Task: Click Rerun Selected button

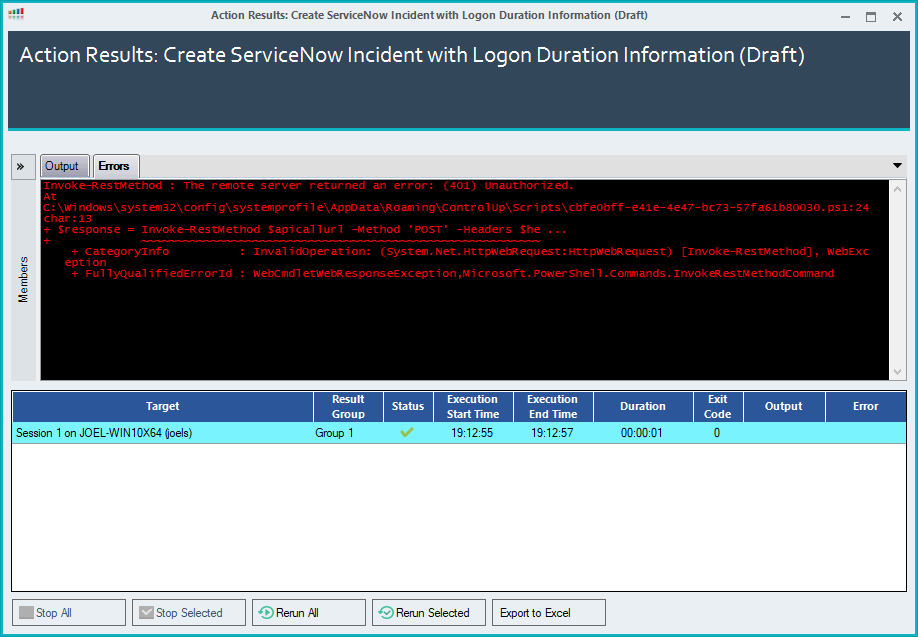Action: (x=429, y=612)
